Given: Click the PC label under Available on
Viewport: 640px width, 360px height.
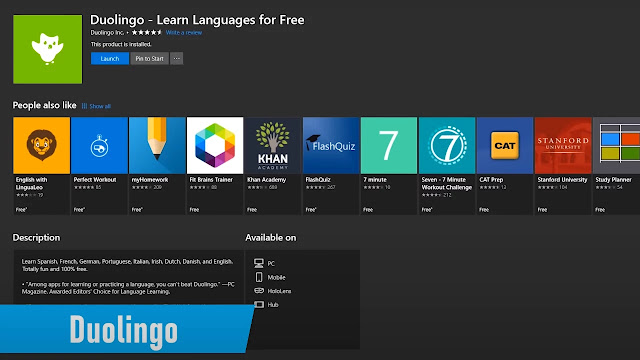Looking at the screenshot, I should [271, 264].
